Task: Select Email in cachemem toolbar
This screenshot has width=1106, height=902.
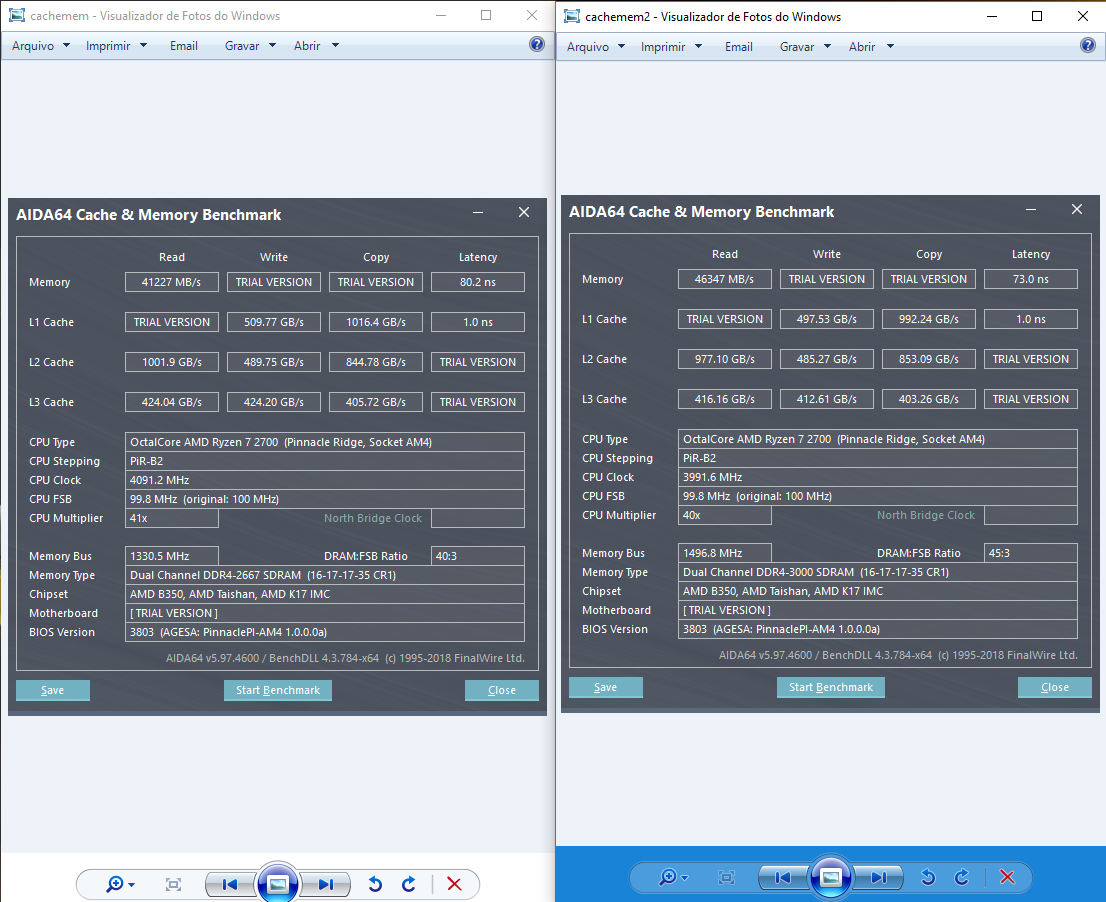Action: tap(183, 46)
